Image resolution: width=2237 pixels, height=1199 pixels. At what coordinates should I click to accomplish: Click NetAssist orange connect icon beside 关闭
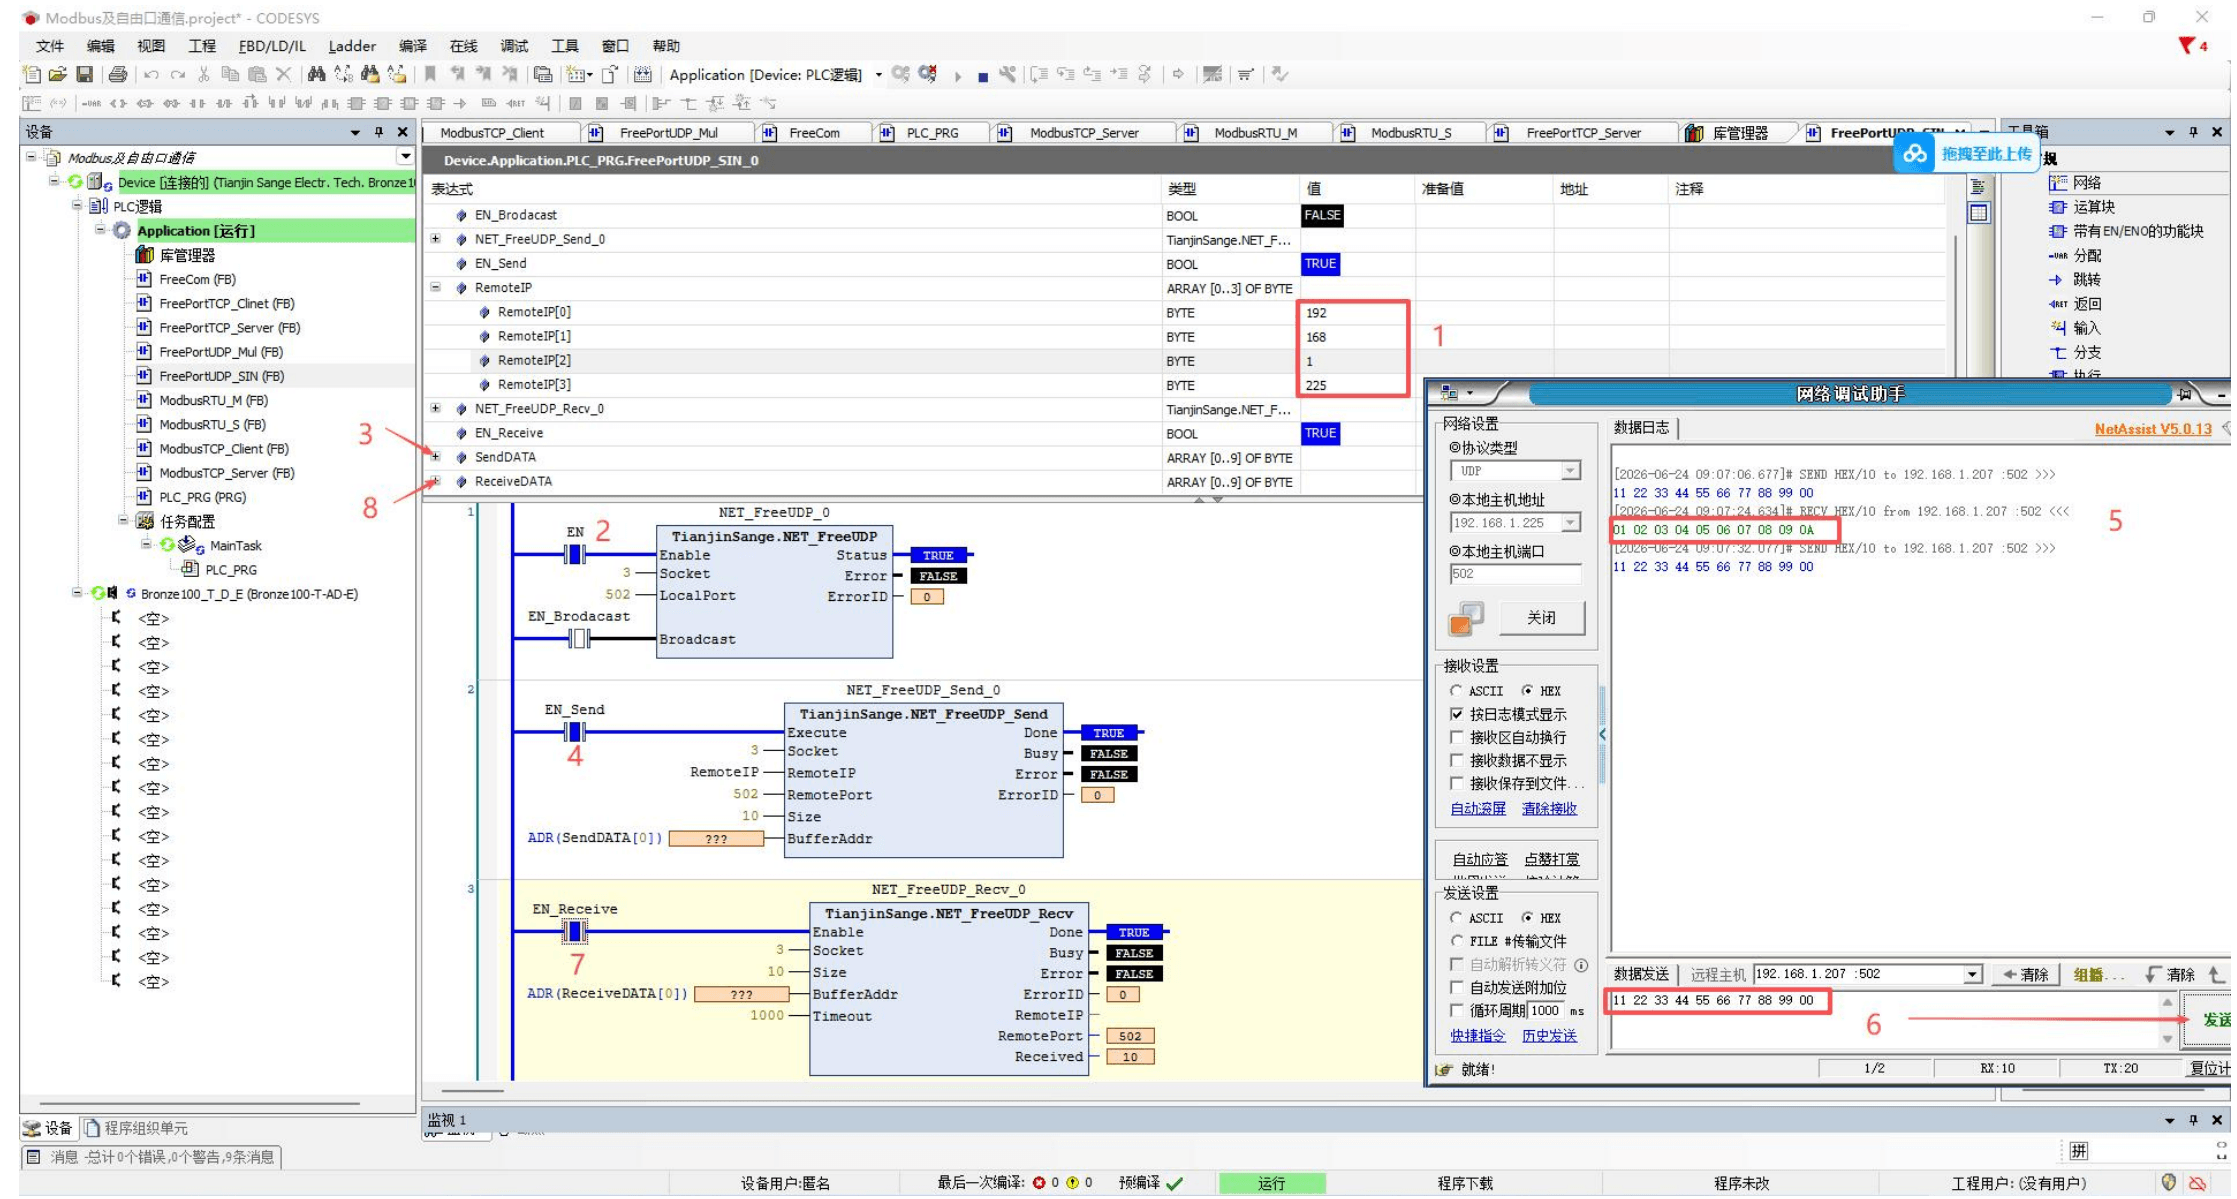[x=1466, y=619]
